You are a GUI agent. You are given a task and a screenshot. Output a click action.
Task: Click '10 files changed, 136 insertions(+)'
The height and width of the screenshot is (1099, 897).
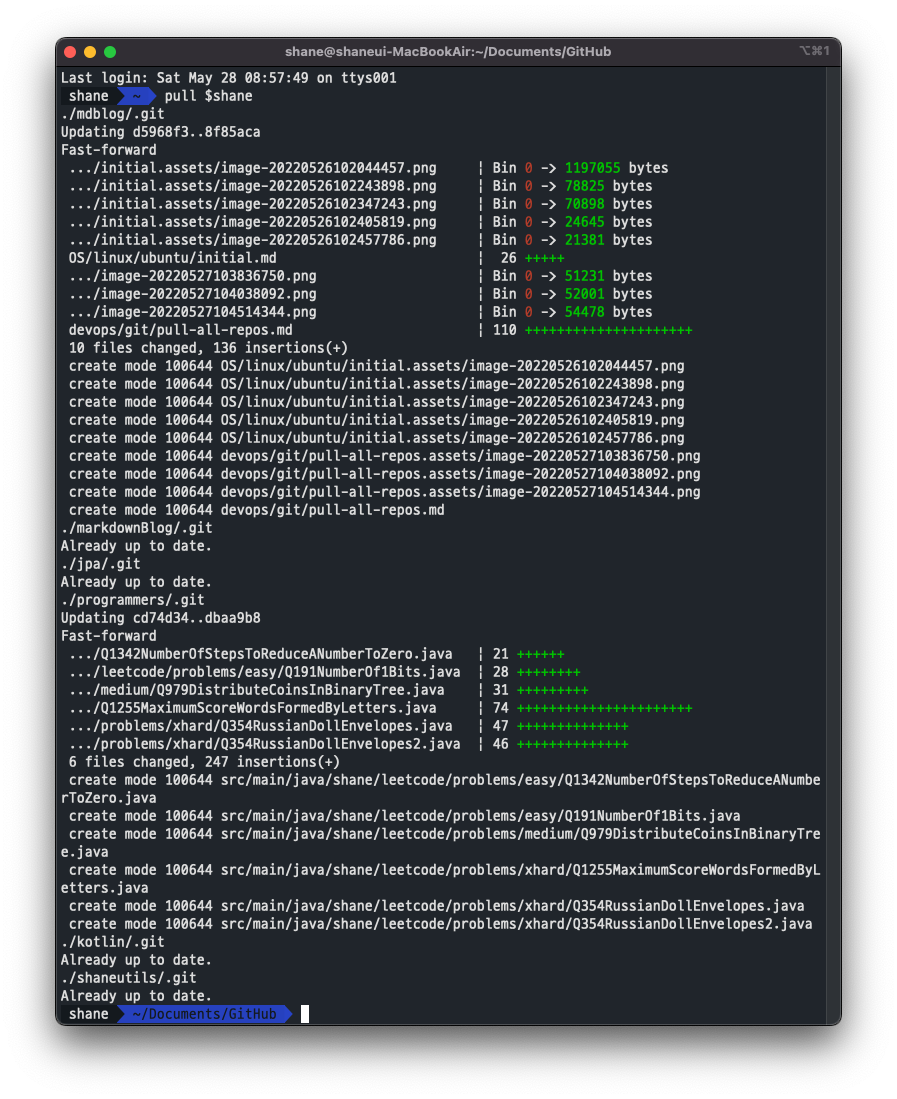[x=208, y=348]
